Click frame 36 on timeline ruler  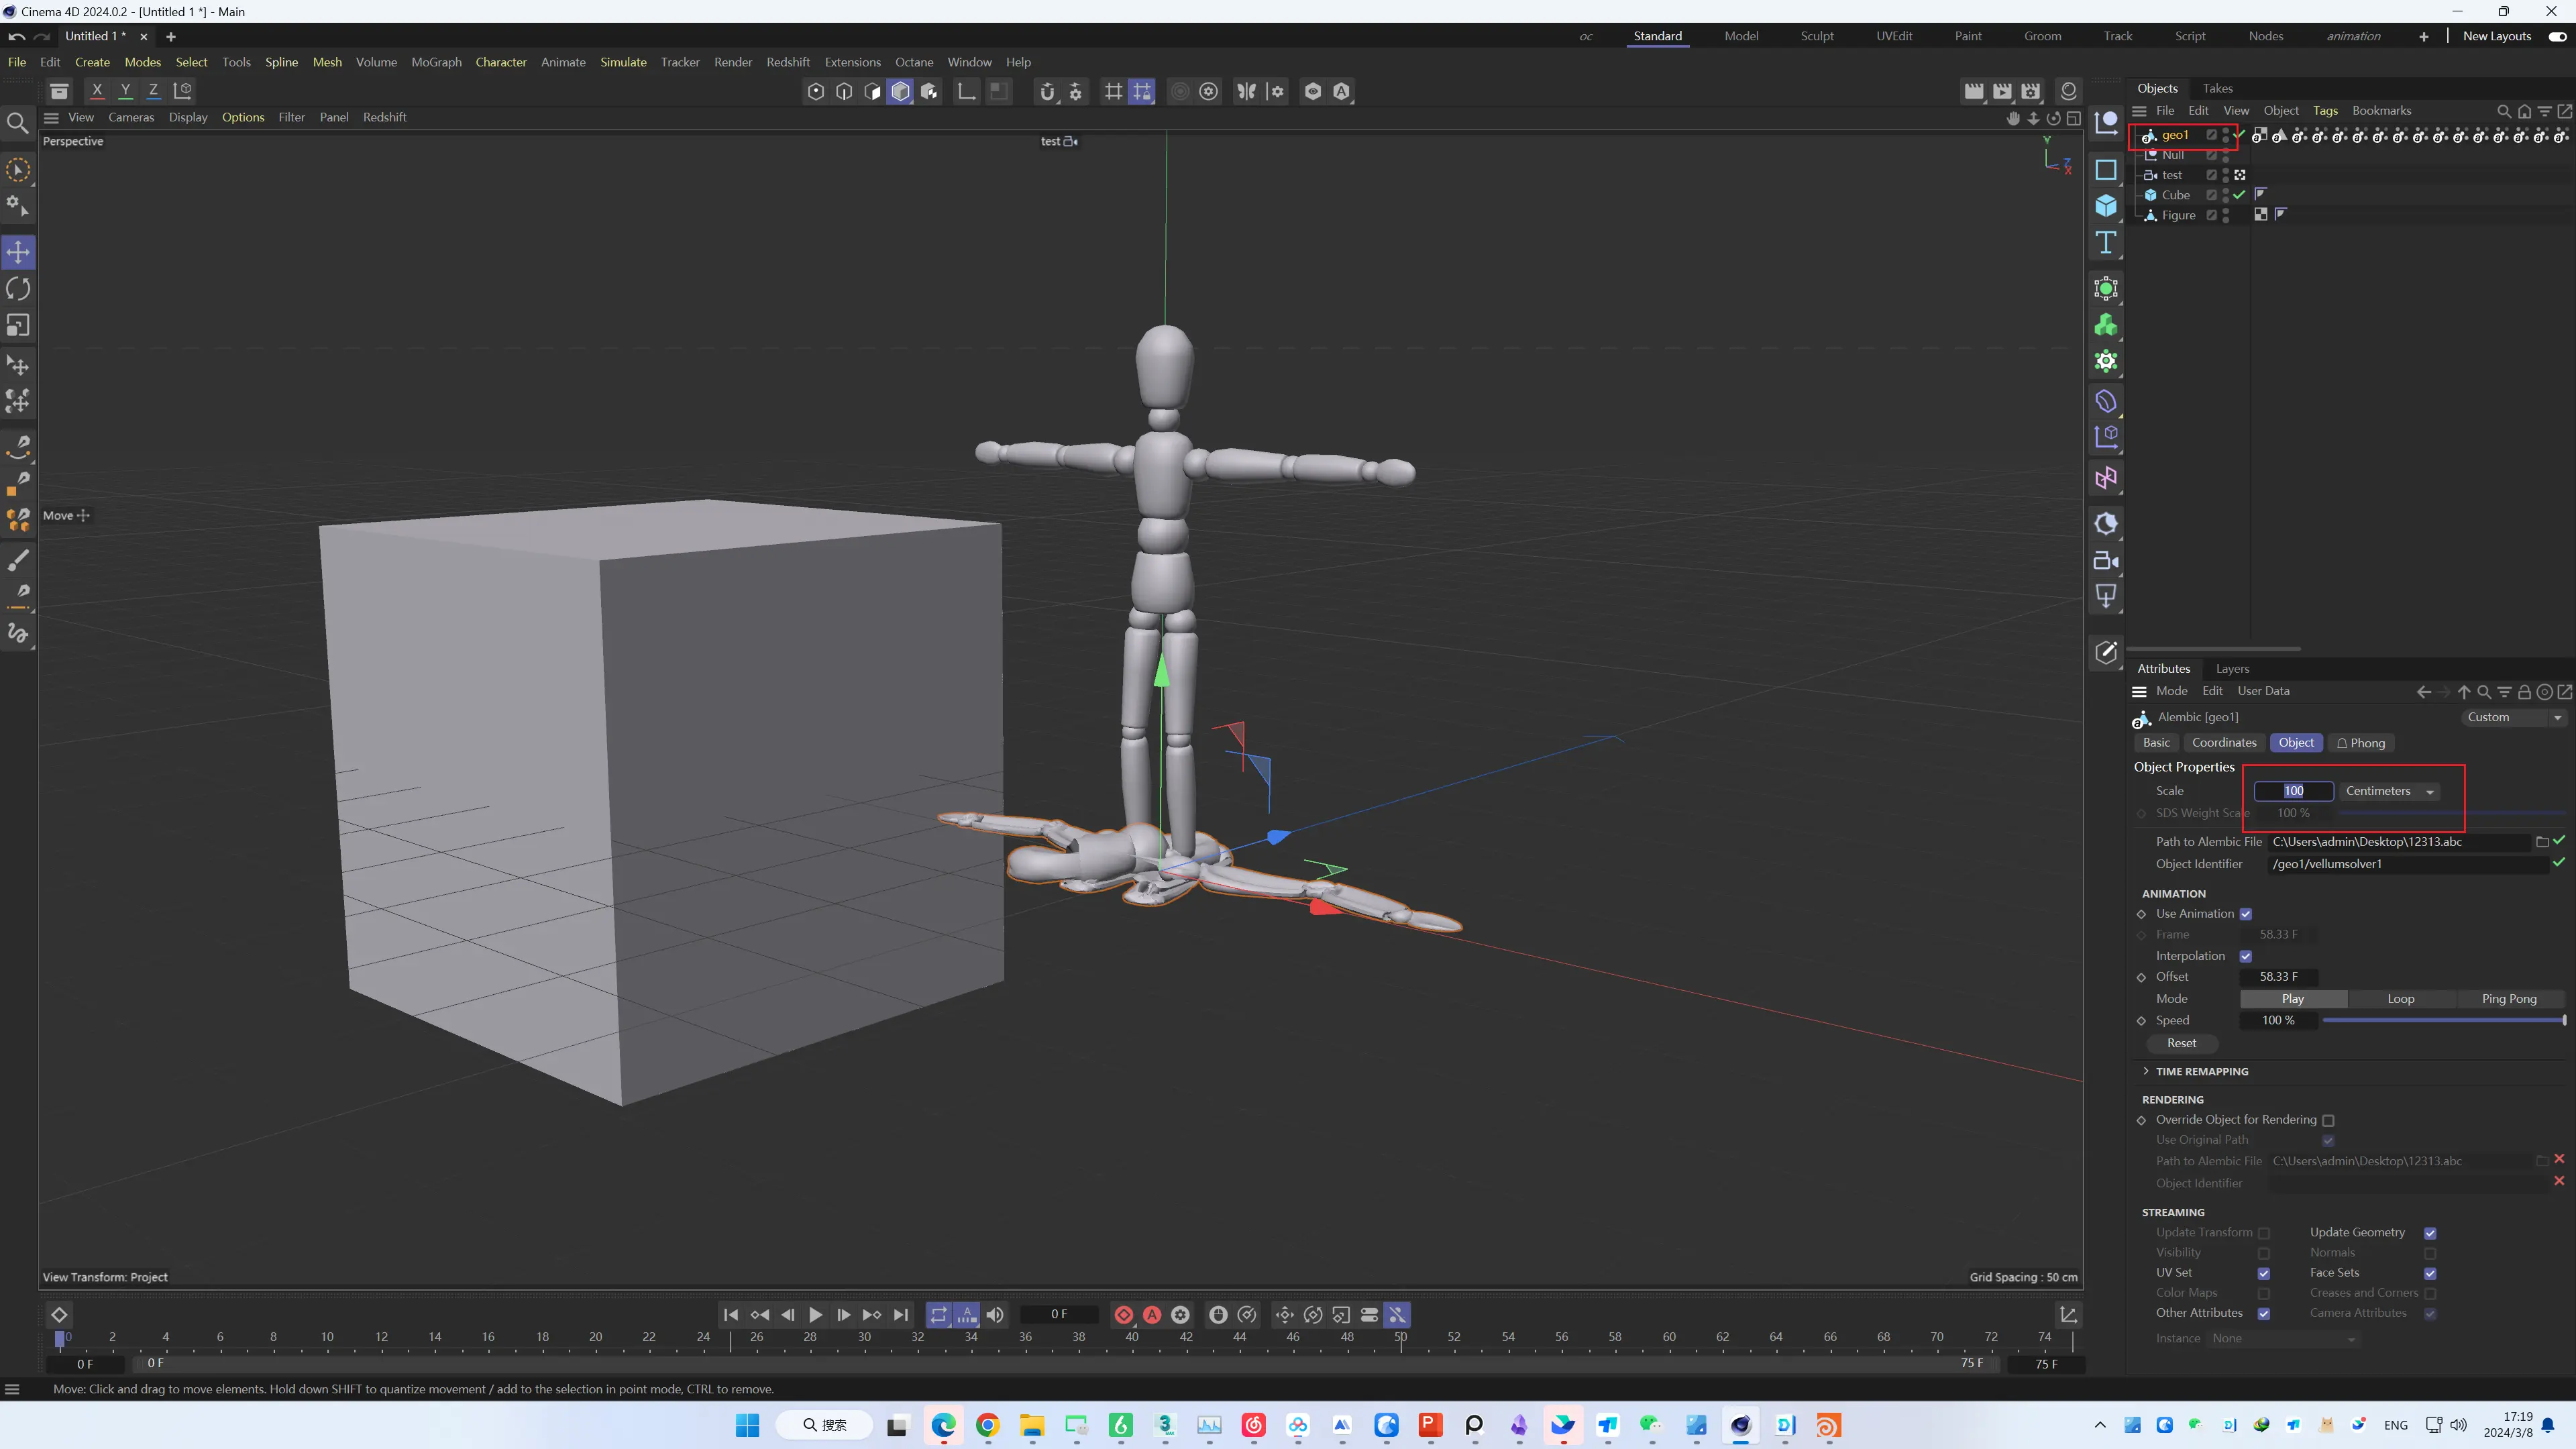pyautogui.click(x=1025, y=1337)
